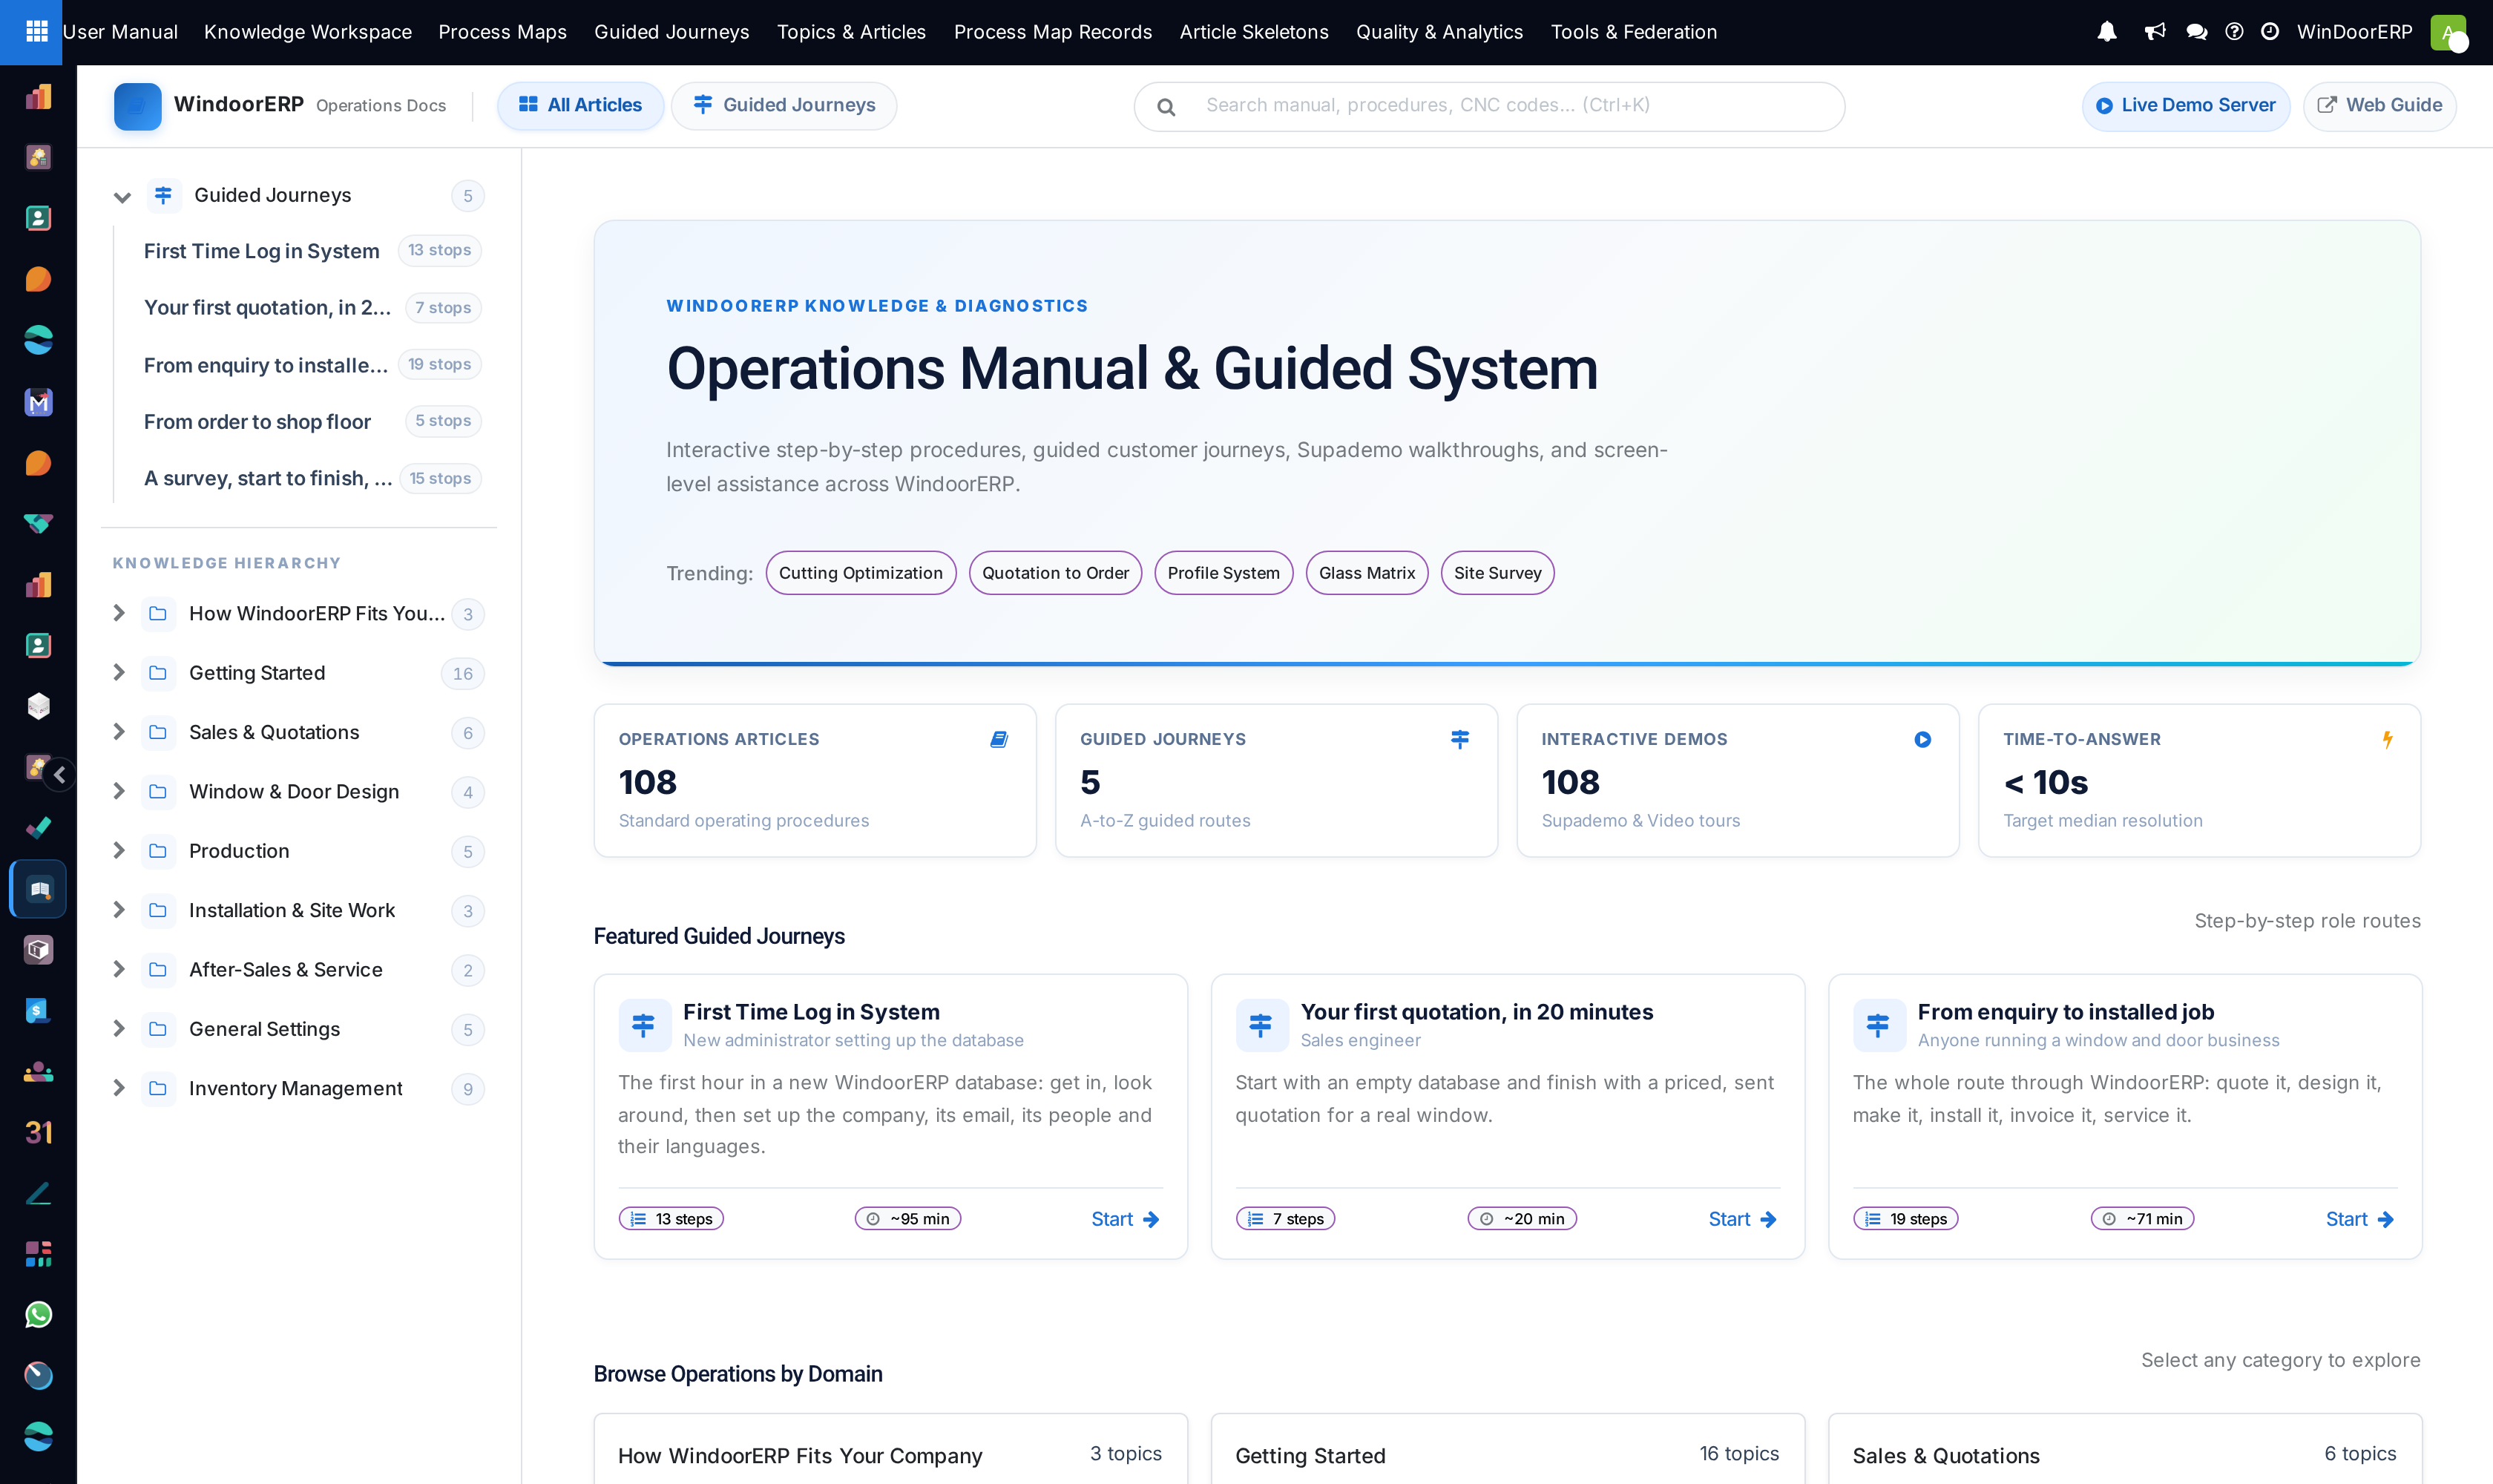Click the search magnifier icon
This screenshot has height=1484, width=2493.
pos(1166,107)
